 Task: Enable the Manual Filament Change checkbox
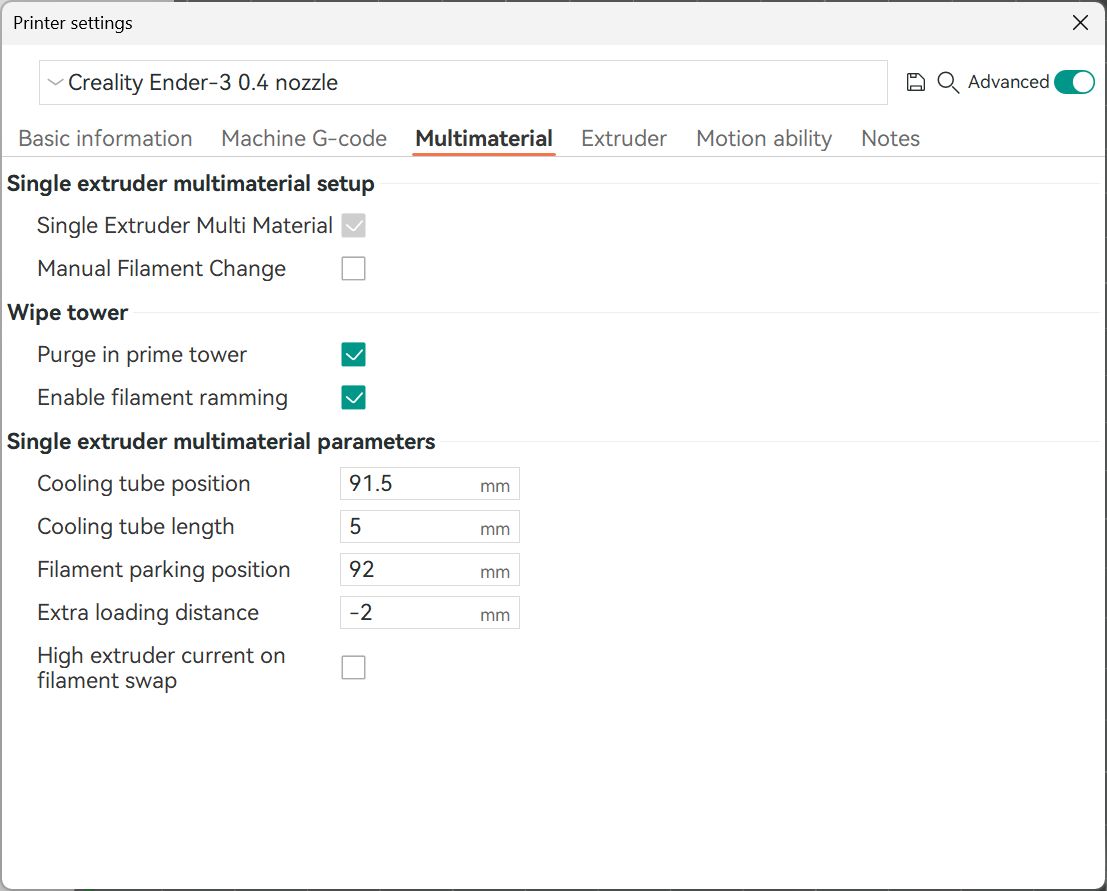click(354, 269)
